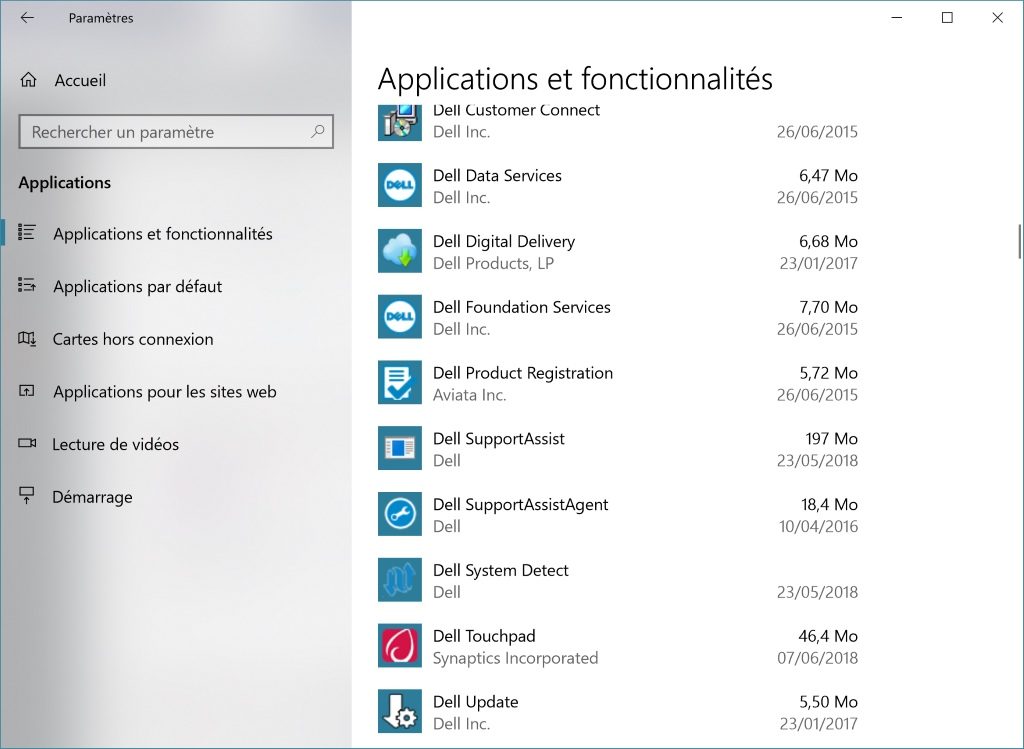Select the Démarrage sidebar icon
Image resolution: width=1024 pixels, height=749 pixels.
(x=27, y=496)
